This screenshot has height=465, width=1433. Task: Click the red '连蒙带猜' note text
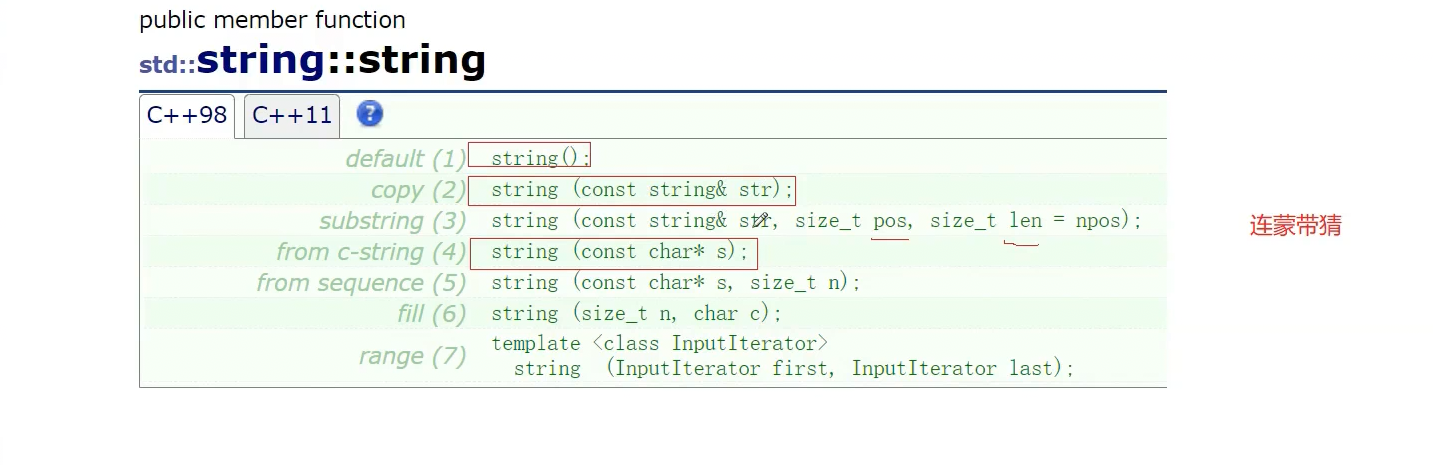[1295, 226]
